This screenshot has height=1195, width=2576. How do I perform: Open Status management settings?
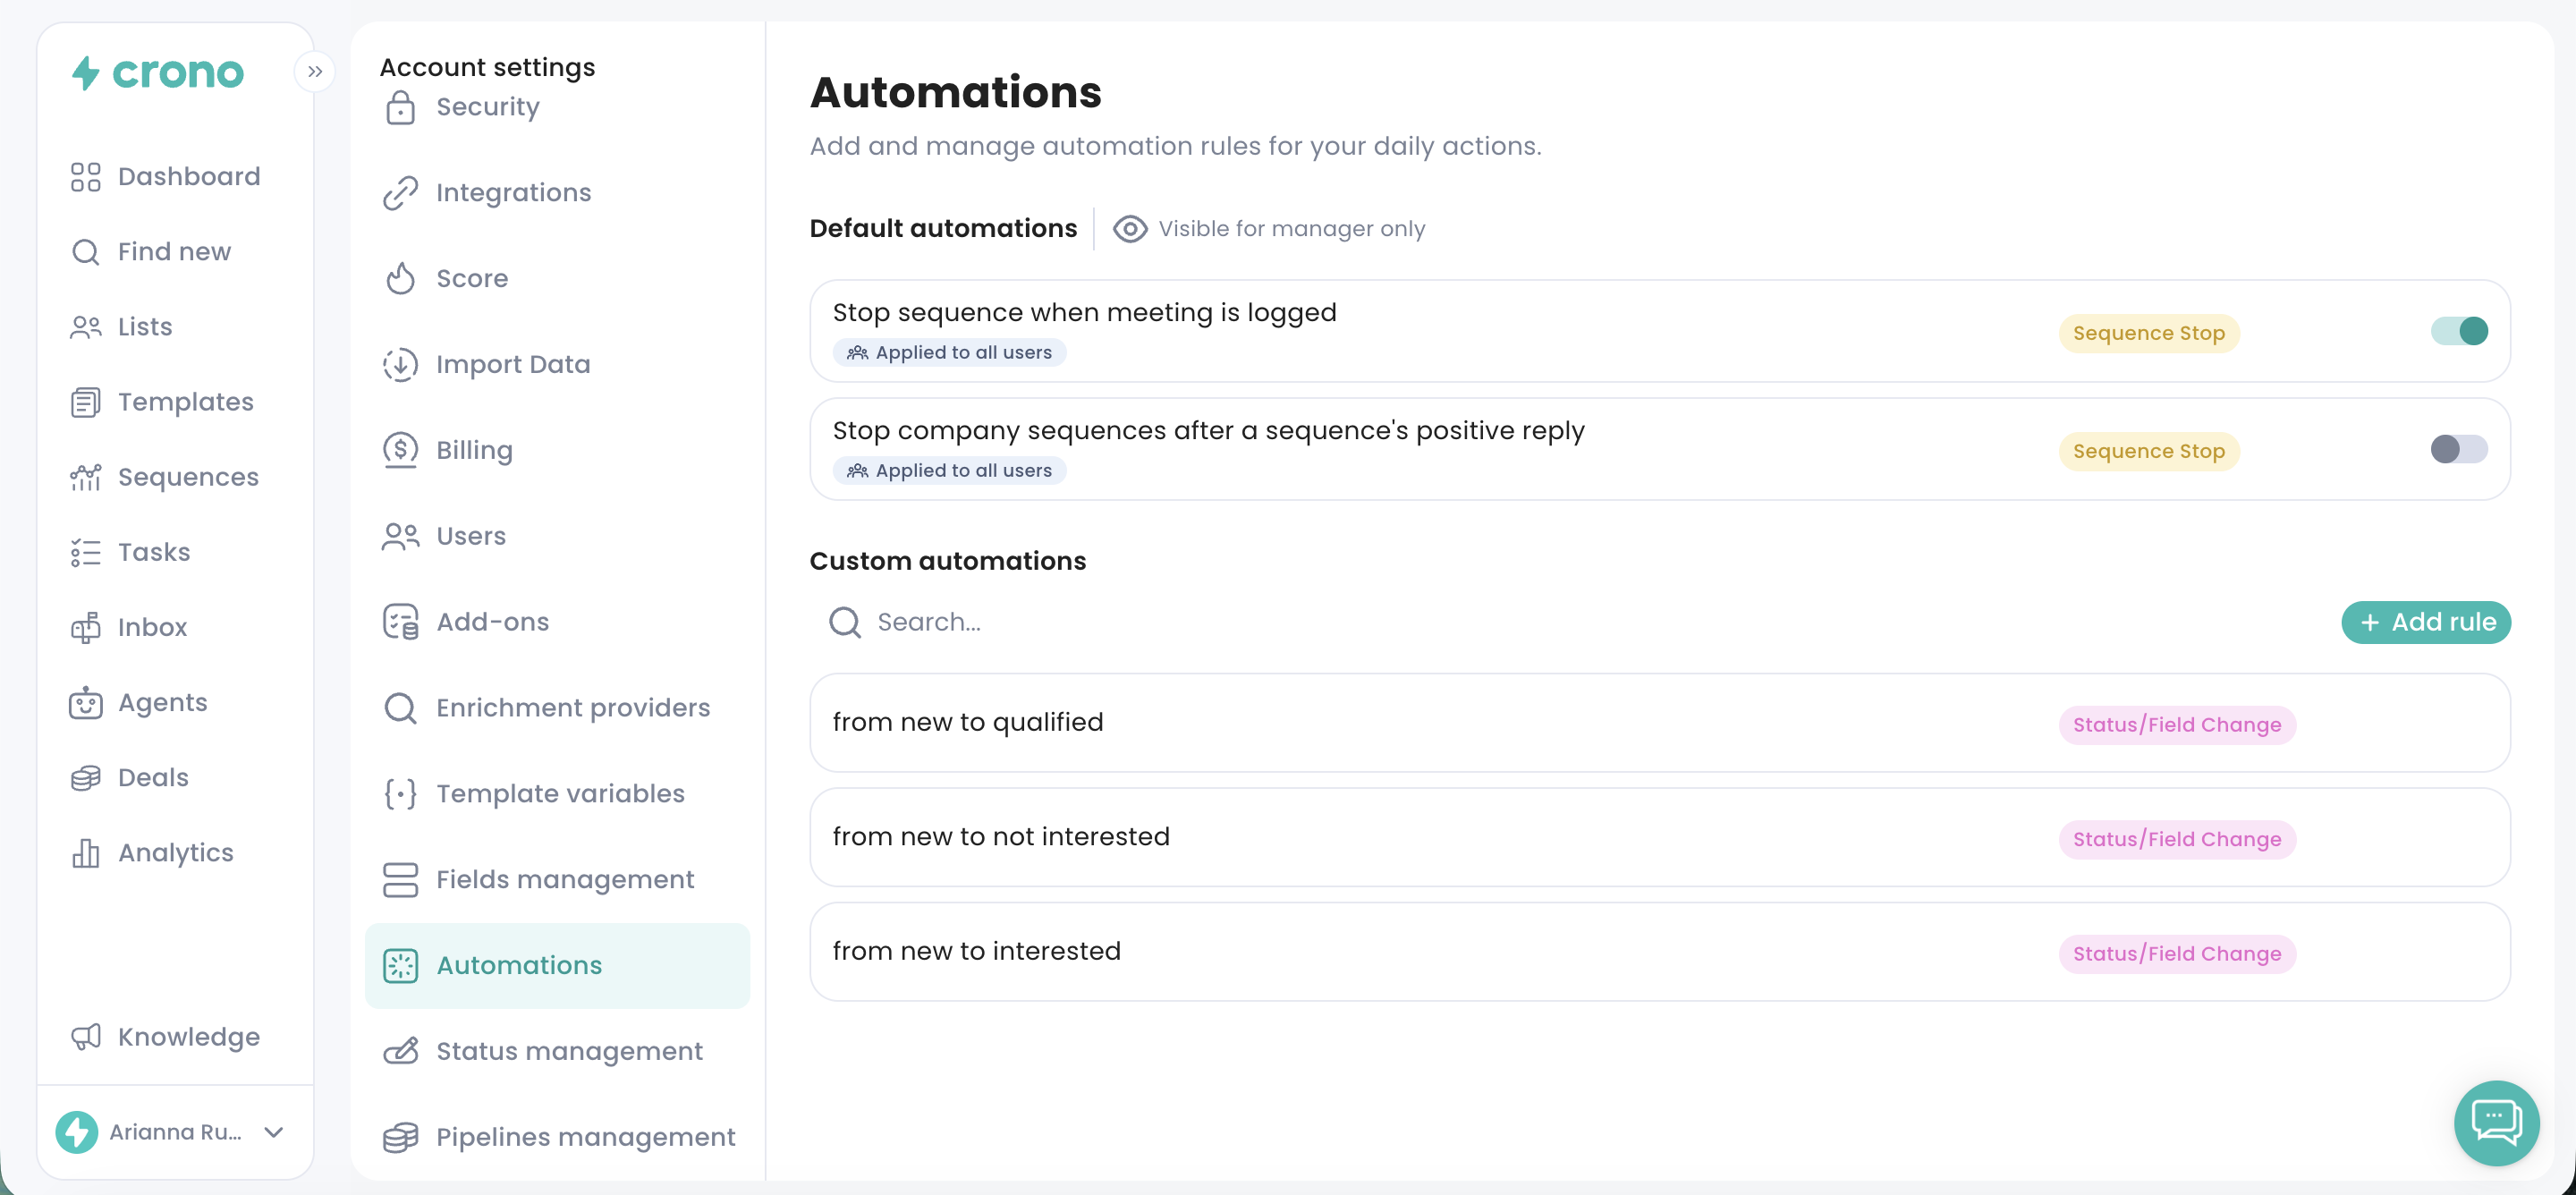pyautogui.click(x=557, y=1051)
